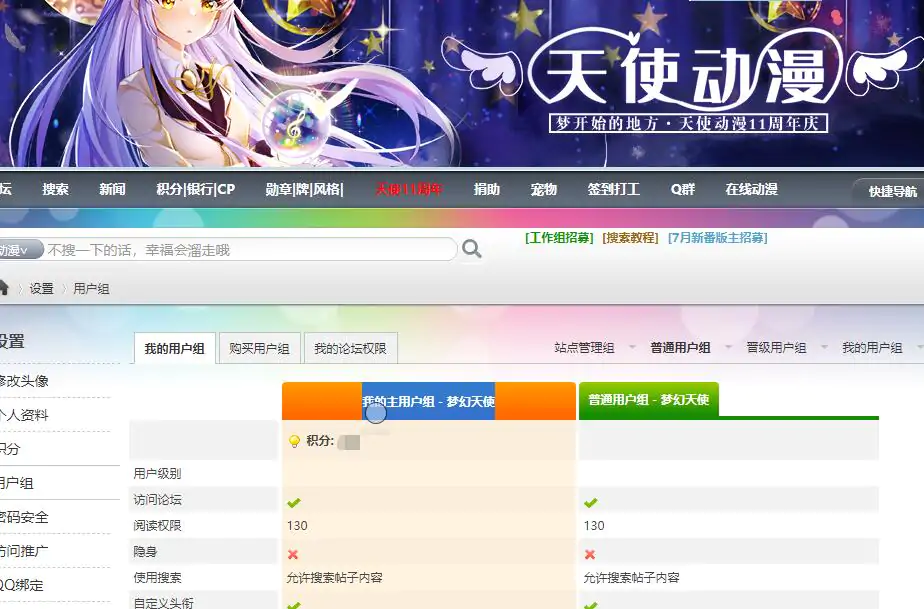Open 勋章|牌|风格| menu item
The width and height of the screenshot is (924, 609).
coord(305,189)
